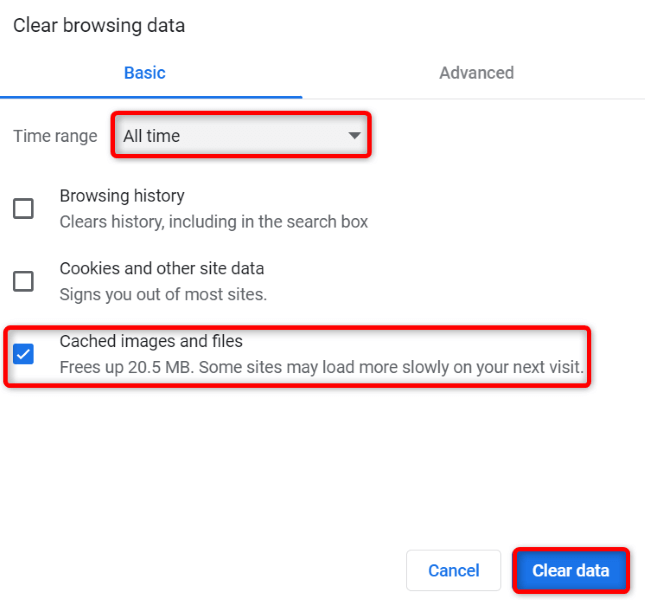645x600 pixels.
Task: Click 'Clears history, including in the search box' description
Action: click(x=214, y=221)
